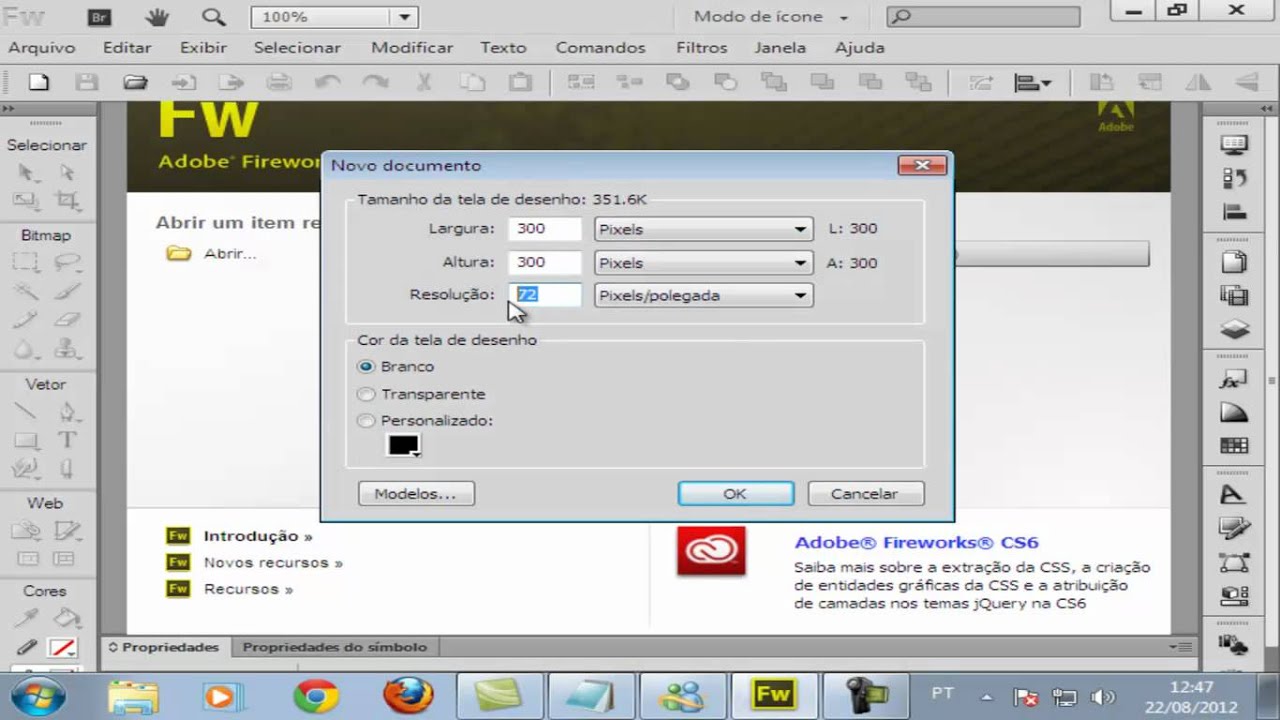
Task: Select the Hand tool in the application bar
Action: 157,16
